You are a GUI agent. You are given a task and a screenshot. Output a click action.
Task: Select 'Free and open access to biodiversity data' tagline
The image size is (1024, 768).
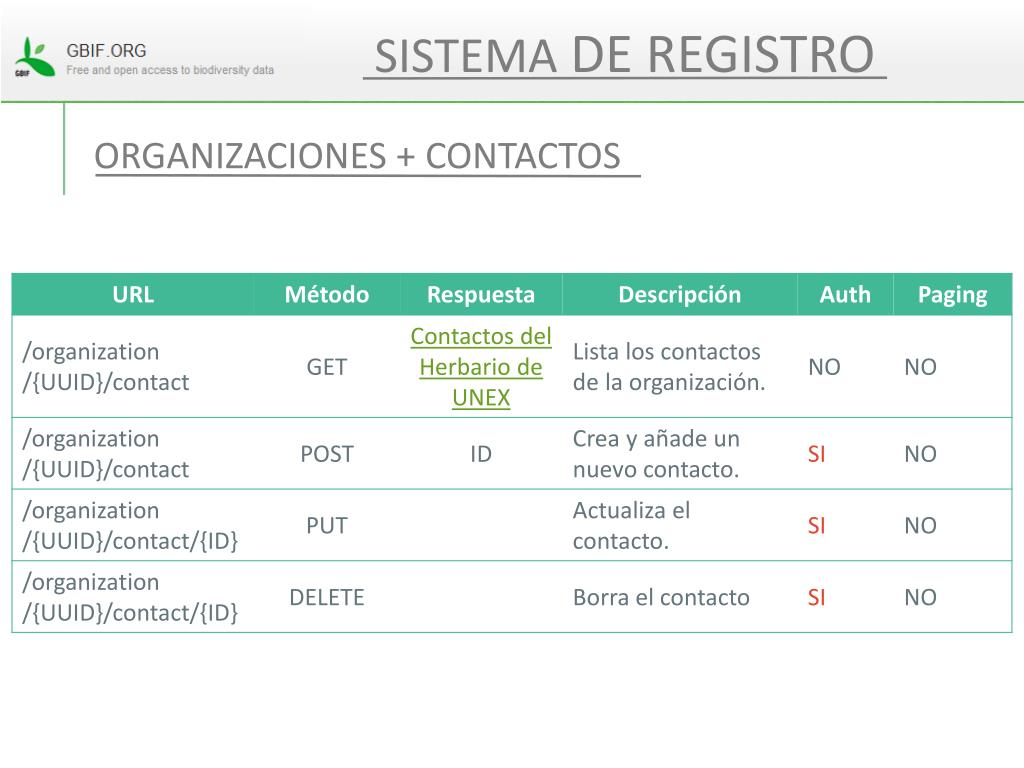pos(170,70)
